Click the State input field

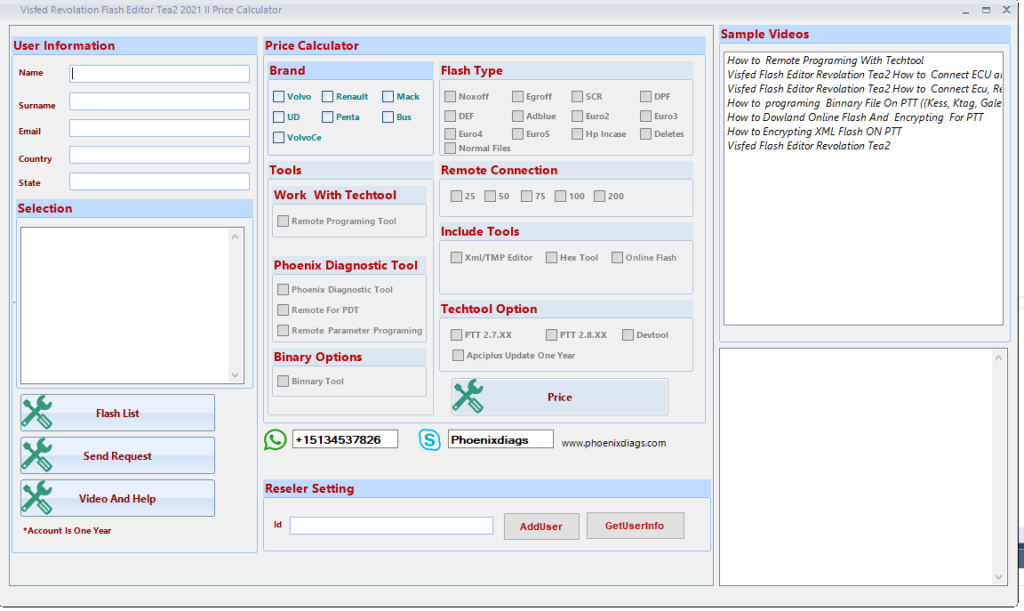pyautogui.click(x=159, y=181)
